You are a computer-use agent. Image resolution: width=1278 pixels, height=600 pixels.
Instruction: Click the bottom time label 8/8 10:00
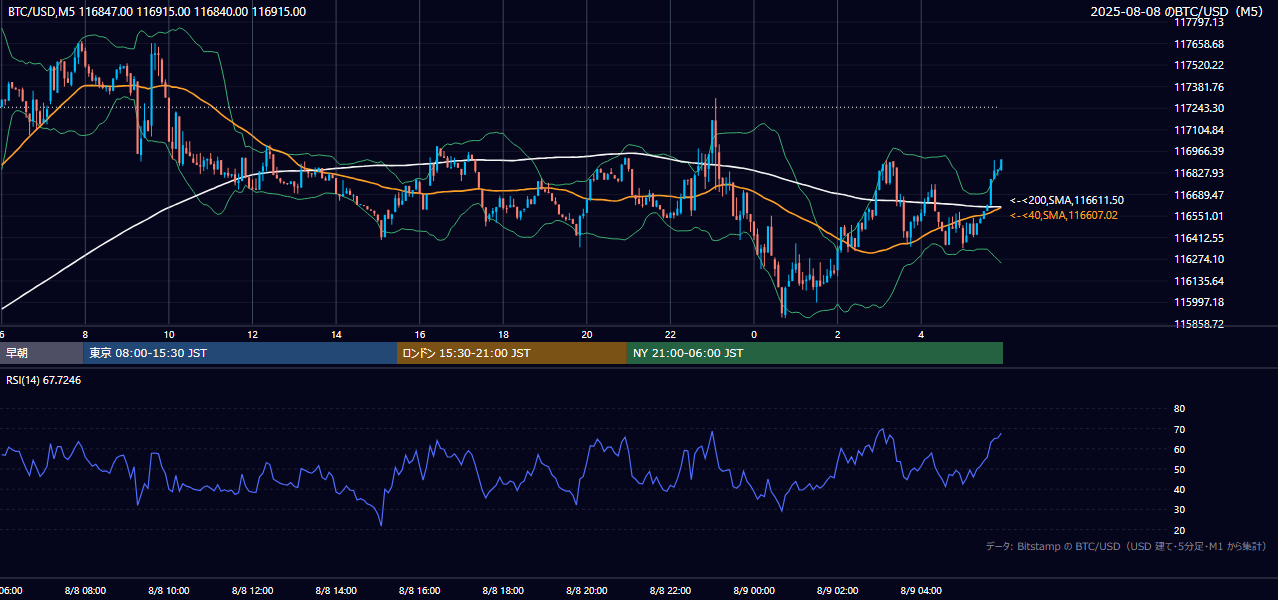[x=169, y=591]
